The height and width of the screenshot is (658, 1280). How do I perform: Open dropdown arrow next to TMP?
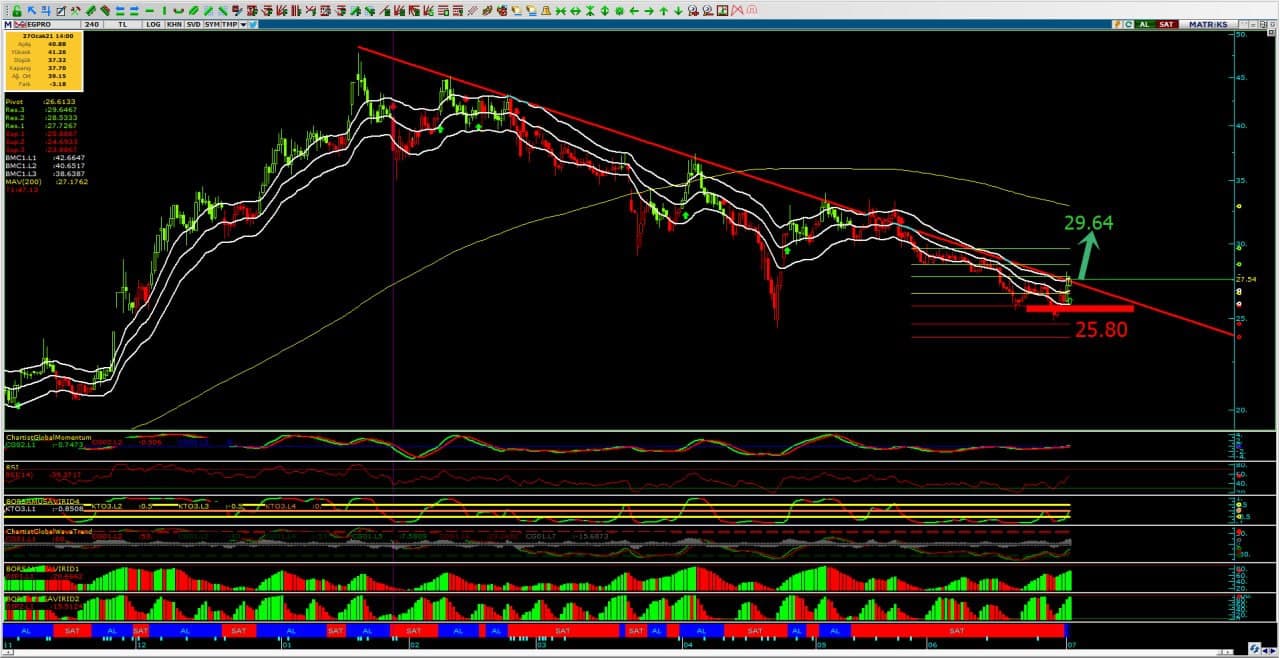243,24
